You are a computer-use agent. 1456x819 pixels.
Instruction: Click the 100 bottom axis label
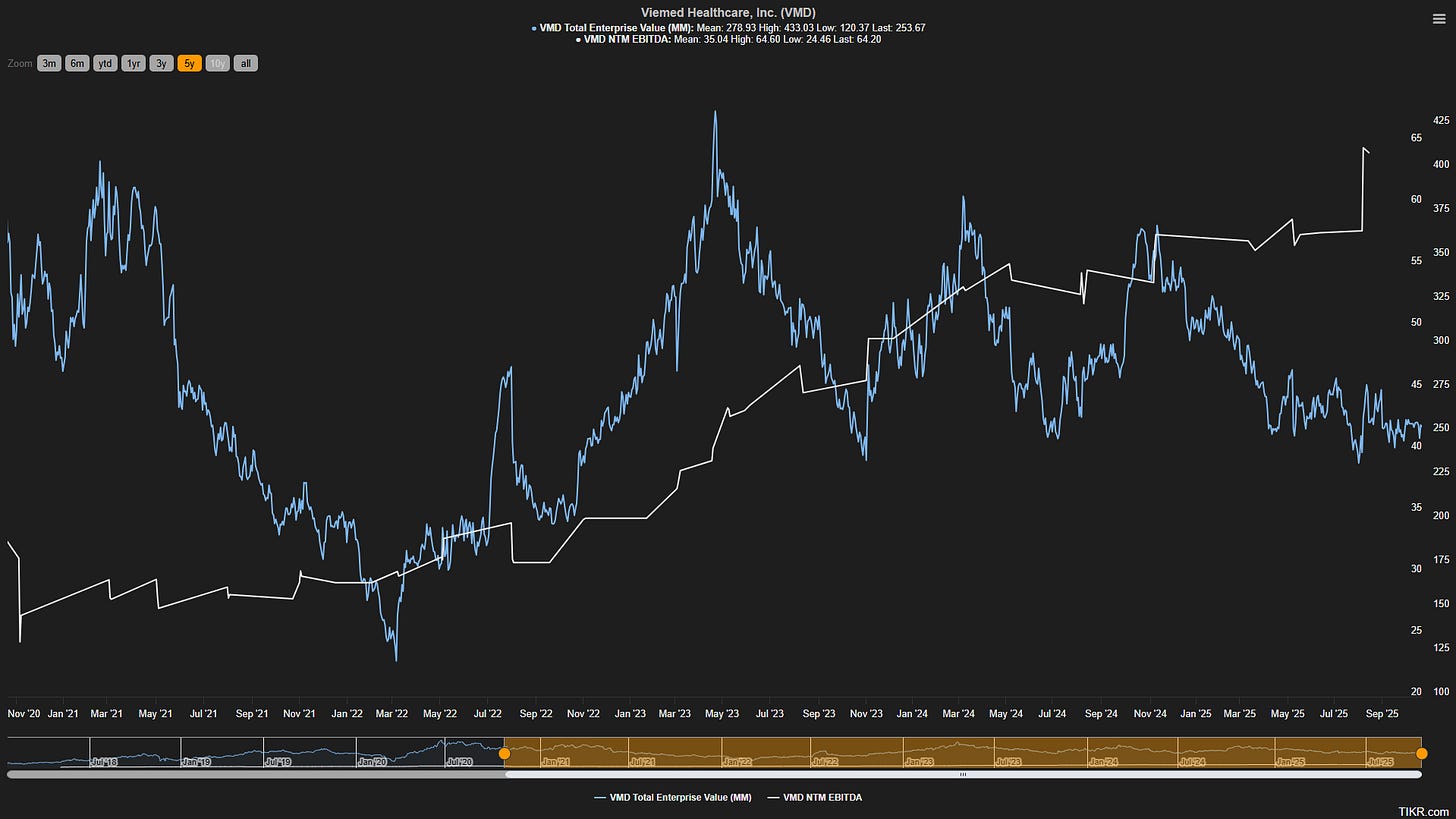pyautogui.click(x=1441, y=691)
